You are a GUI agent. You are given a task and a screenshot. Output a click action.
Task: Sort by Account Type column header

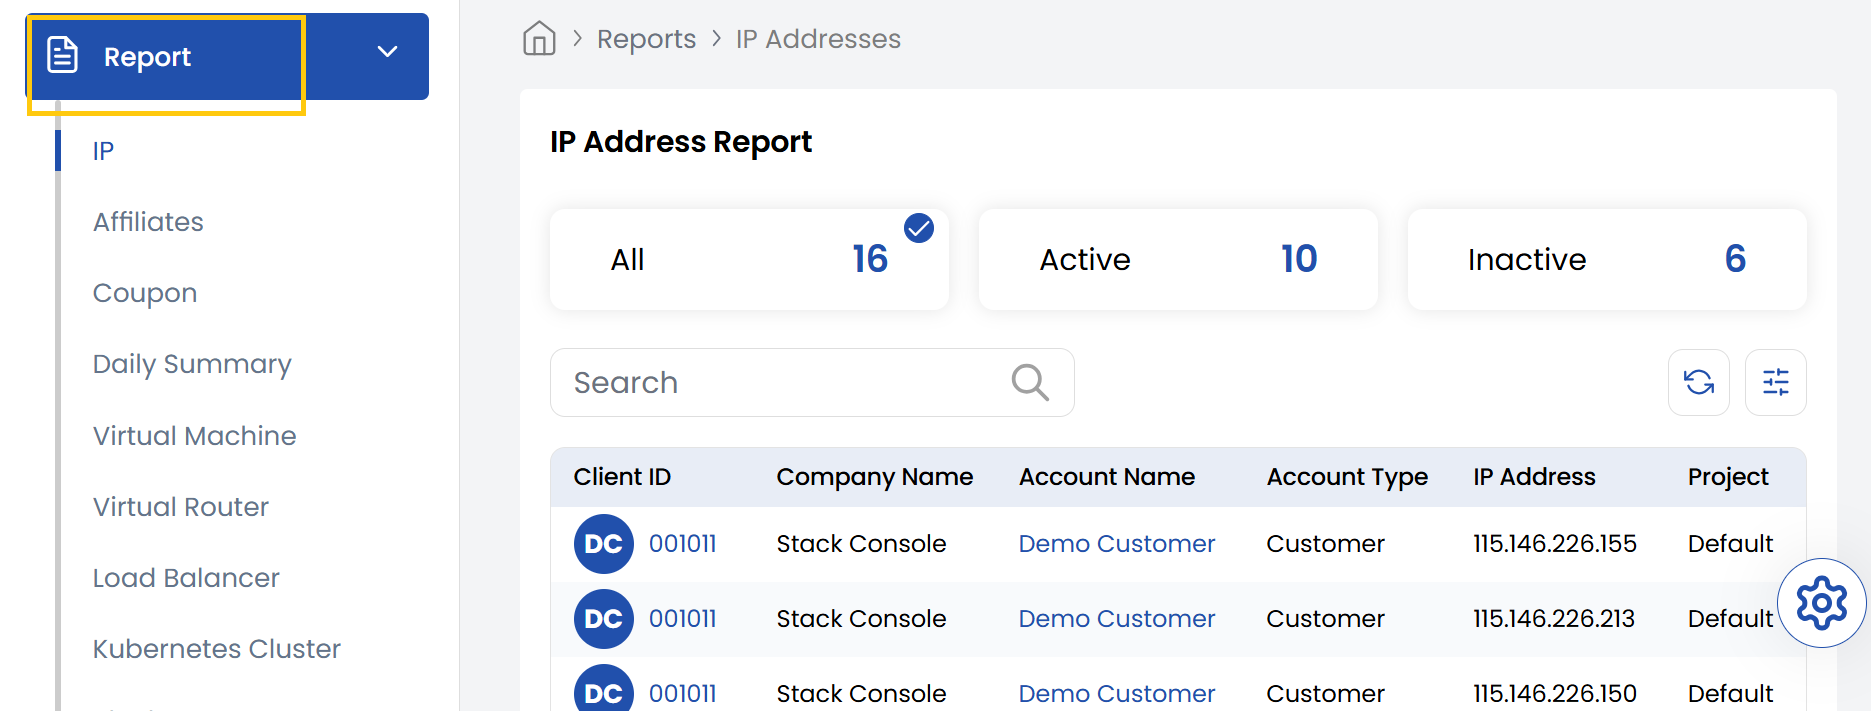click(1347, 477)
